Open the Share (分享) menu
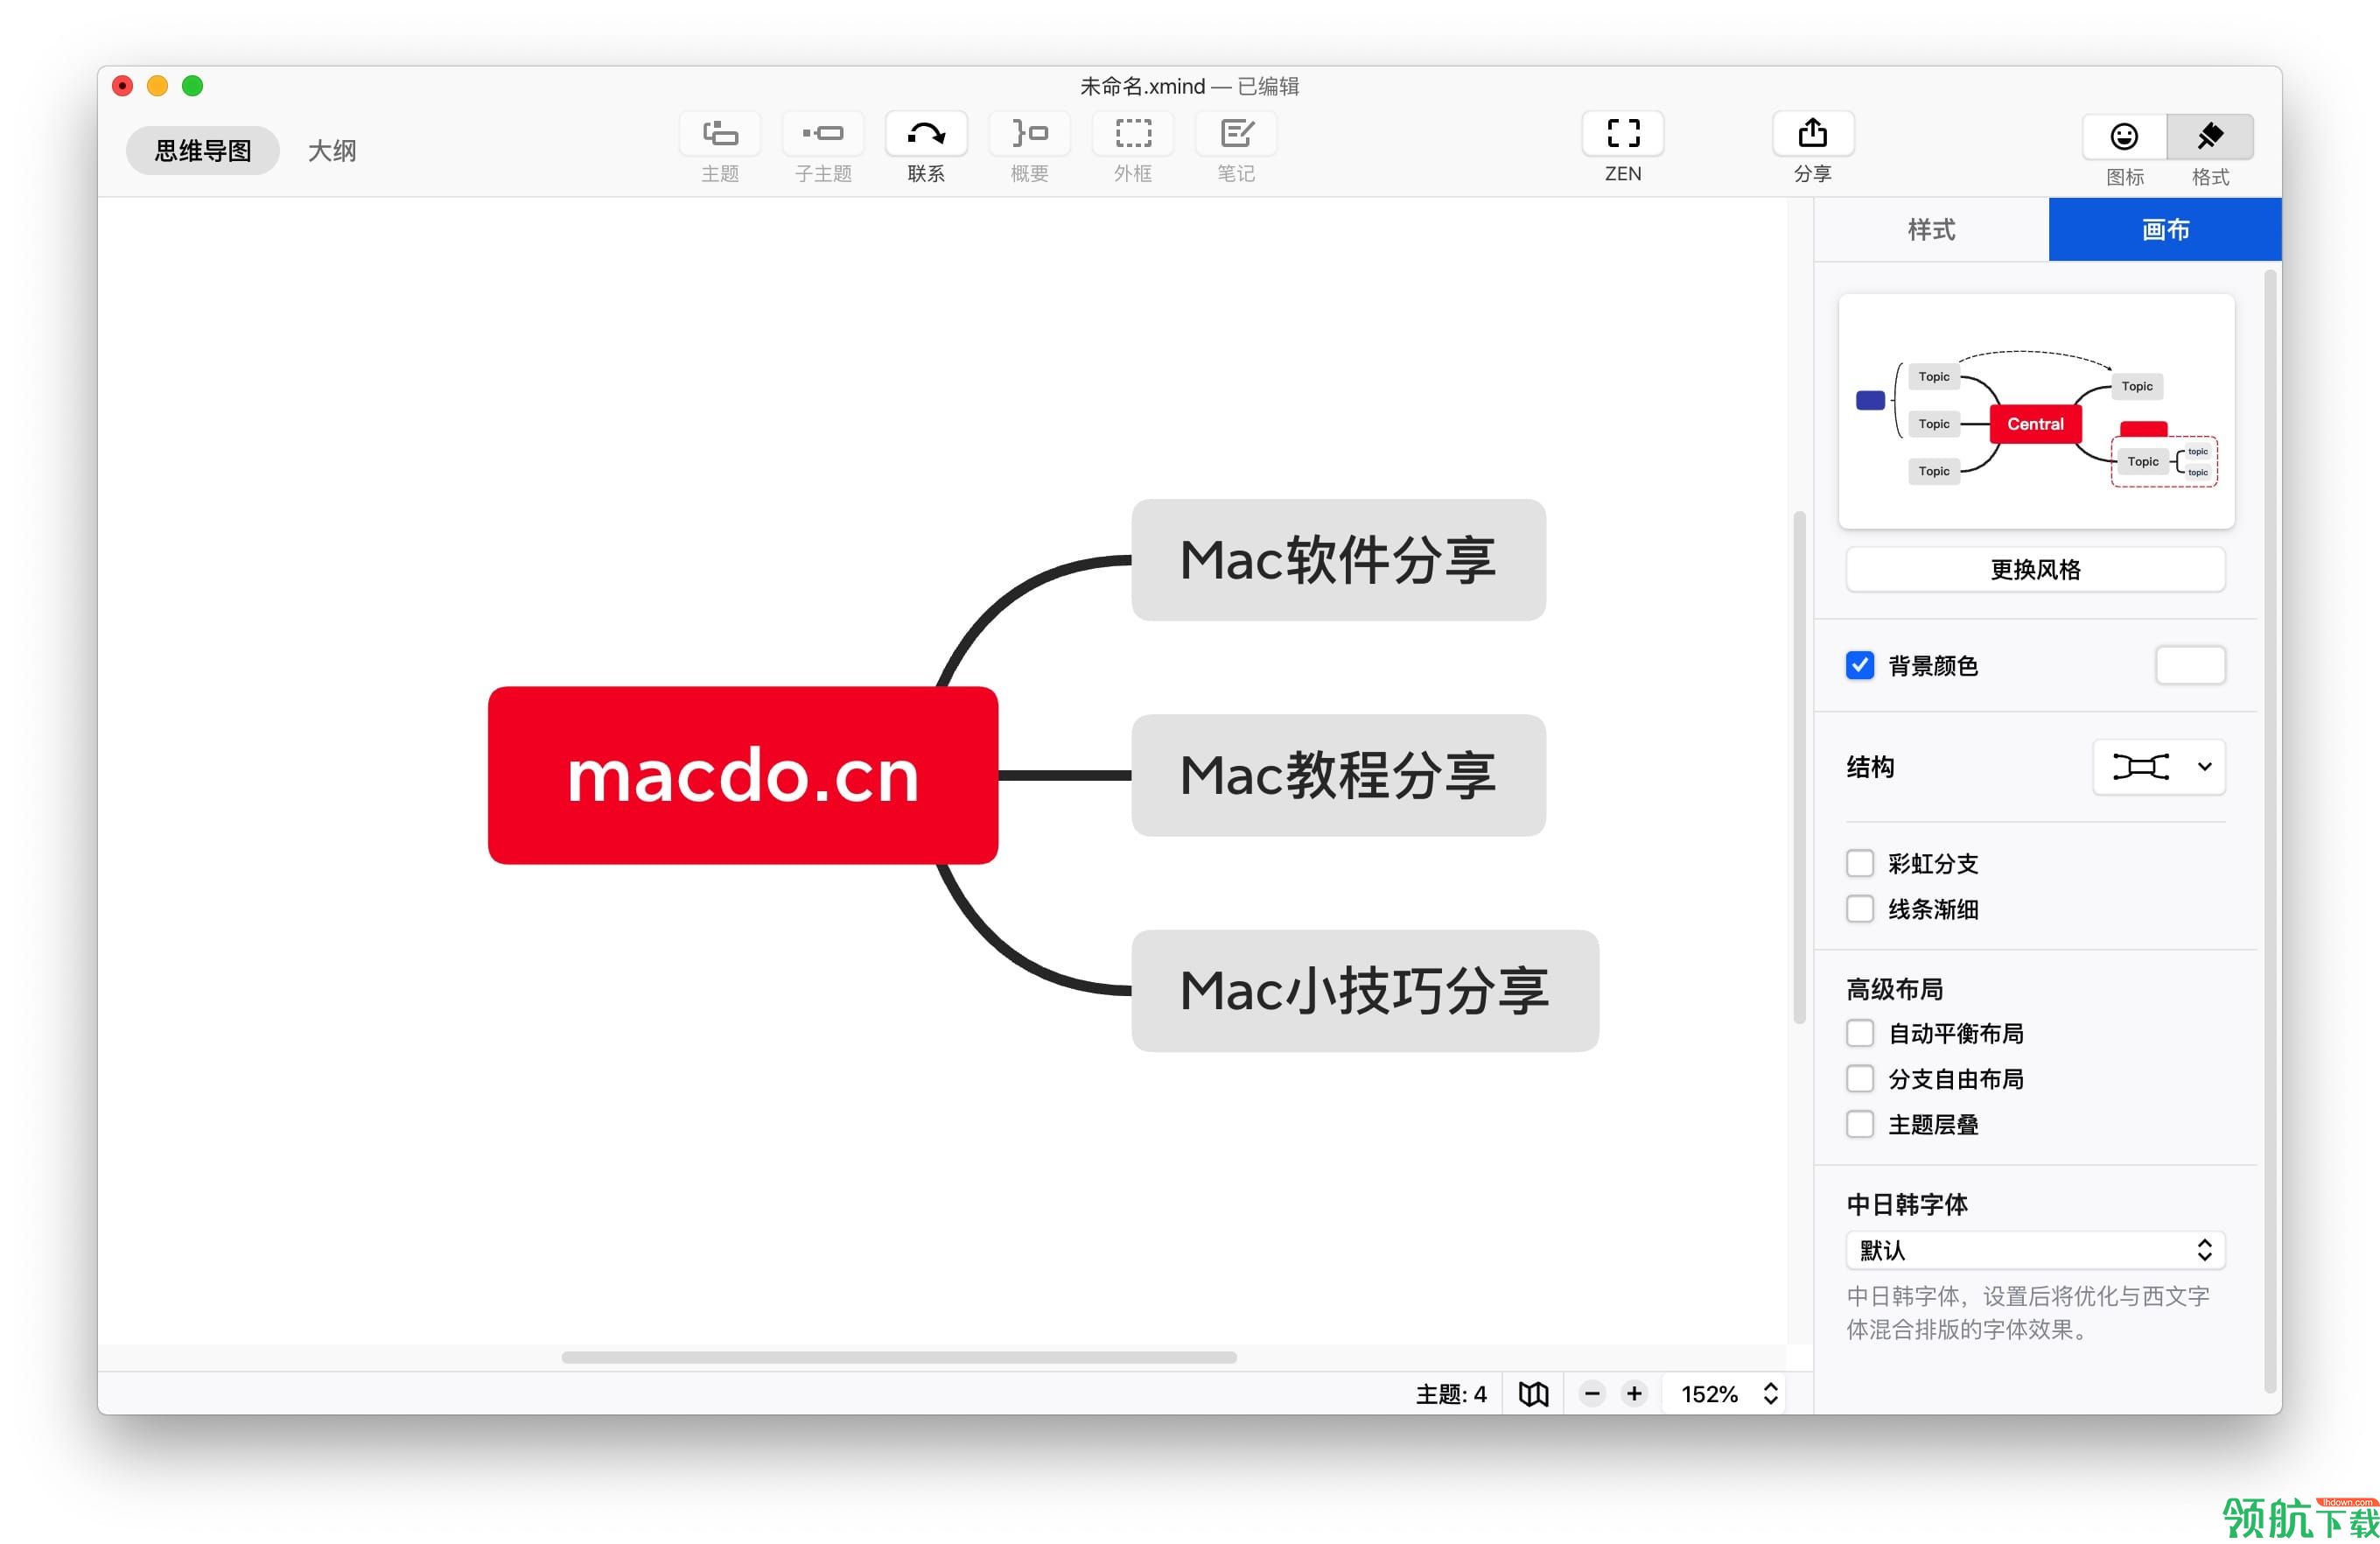 pyautogui.click(x=1813, y=133)
